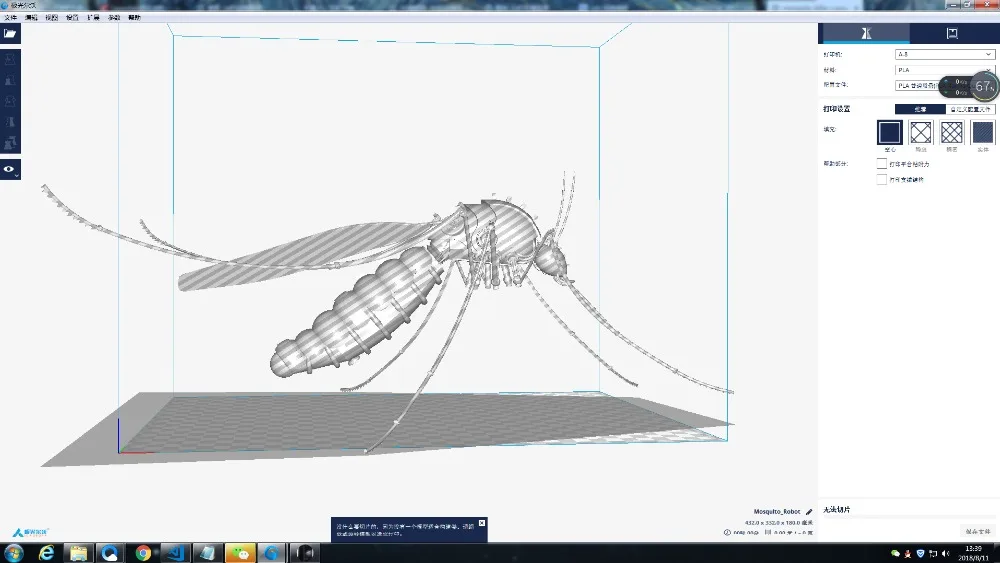The width and height of the screenshot is (1000, 563).
Task: Select the Scale tool in left toolbar
Action: click(10, 81)
